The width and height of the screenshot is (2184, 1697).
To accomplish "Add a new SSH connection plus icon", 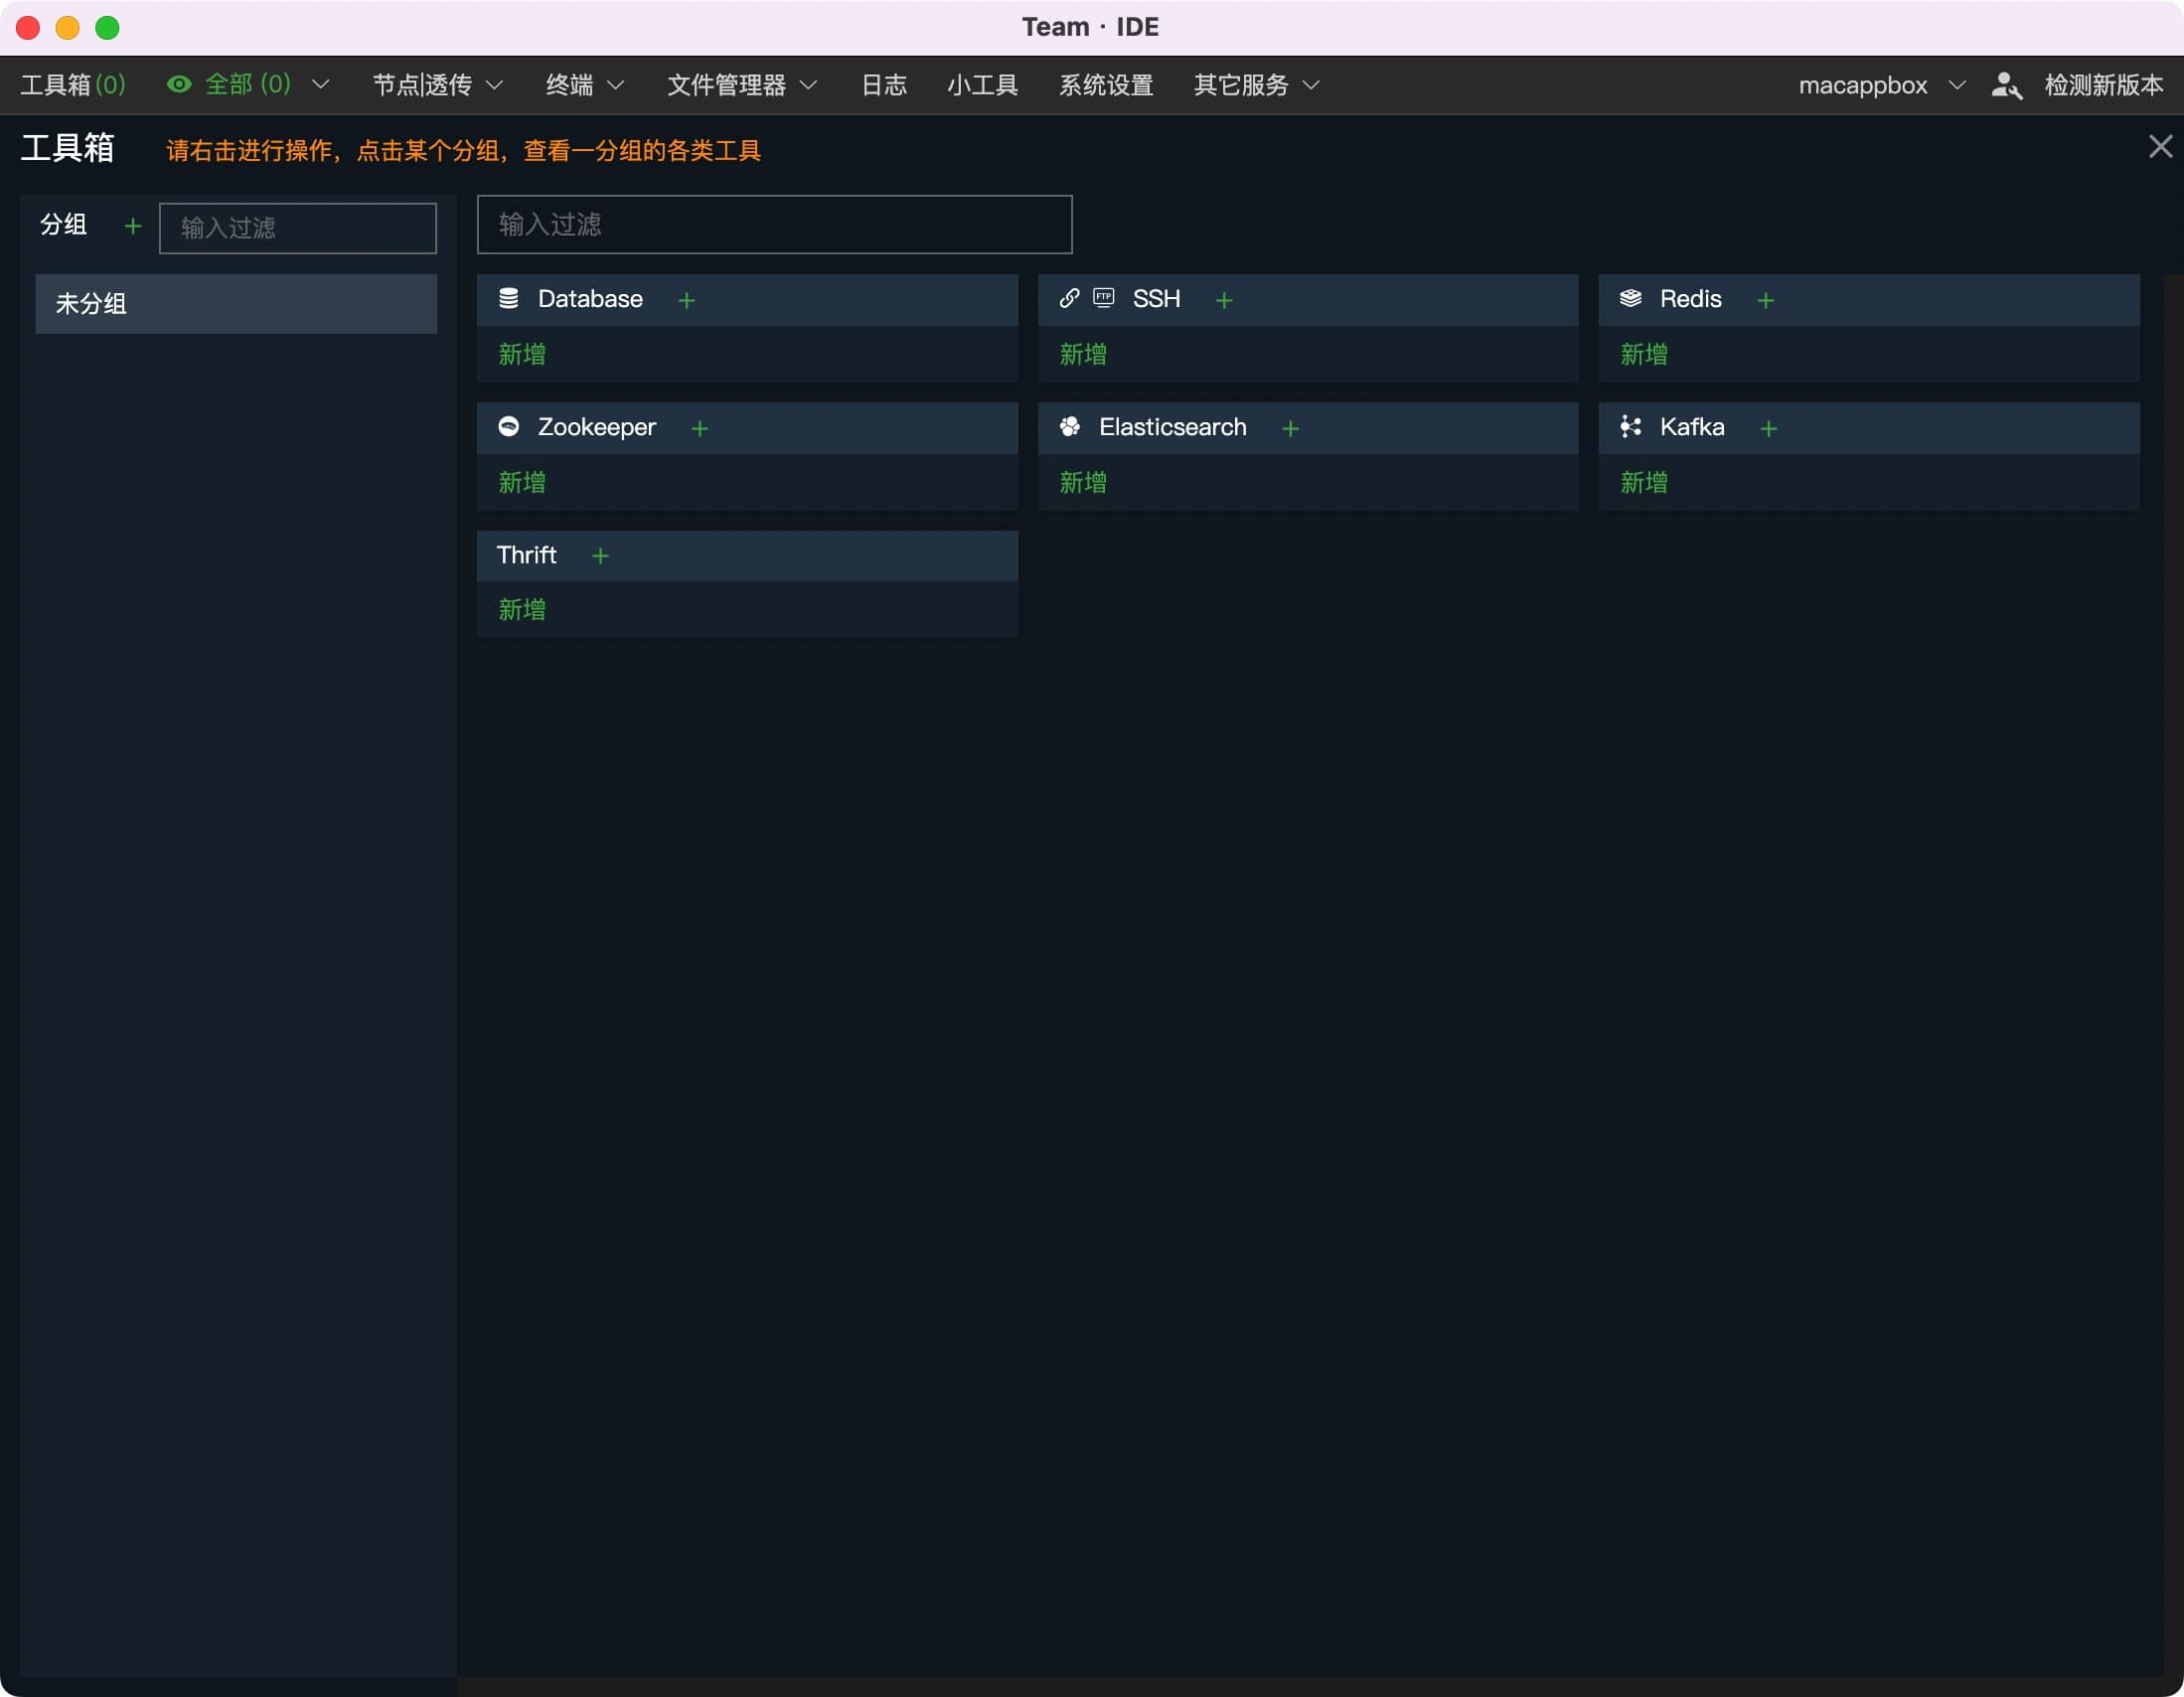I will pyautogui.click(x=1223, y=300).
